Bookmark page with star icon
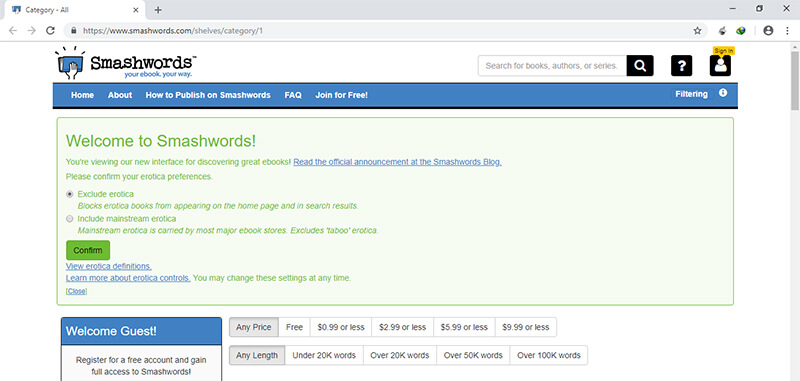 (697, 31)
